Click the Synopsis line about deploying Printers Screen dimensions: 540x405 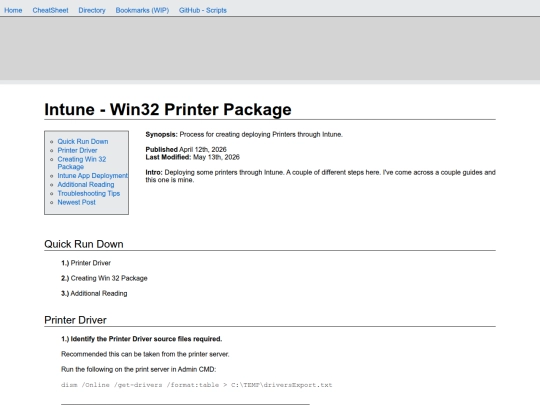pos(244,134)
